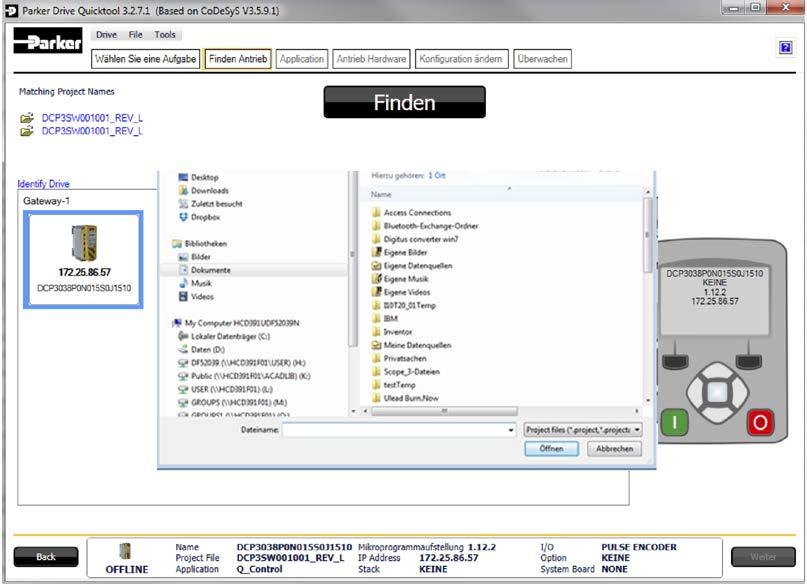Click the Identify Drive link
The height and width of the screenshot is (584, 807).
point(43,184)
